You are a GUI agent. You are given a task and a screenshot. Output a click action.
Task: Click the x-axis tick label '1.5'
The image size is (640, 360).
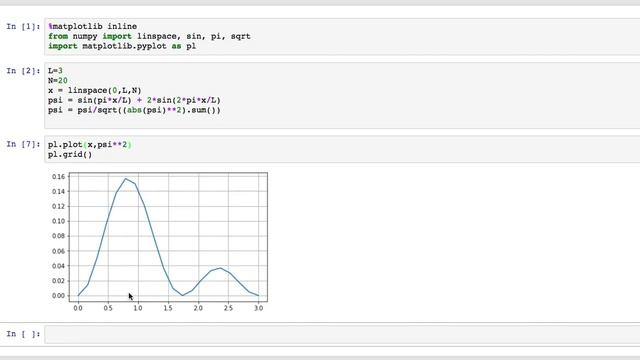pyautogui.click(x=168, y=308)
